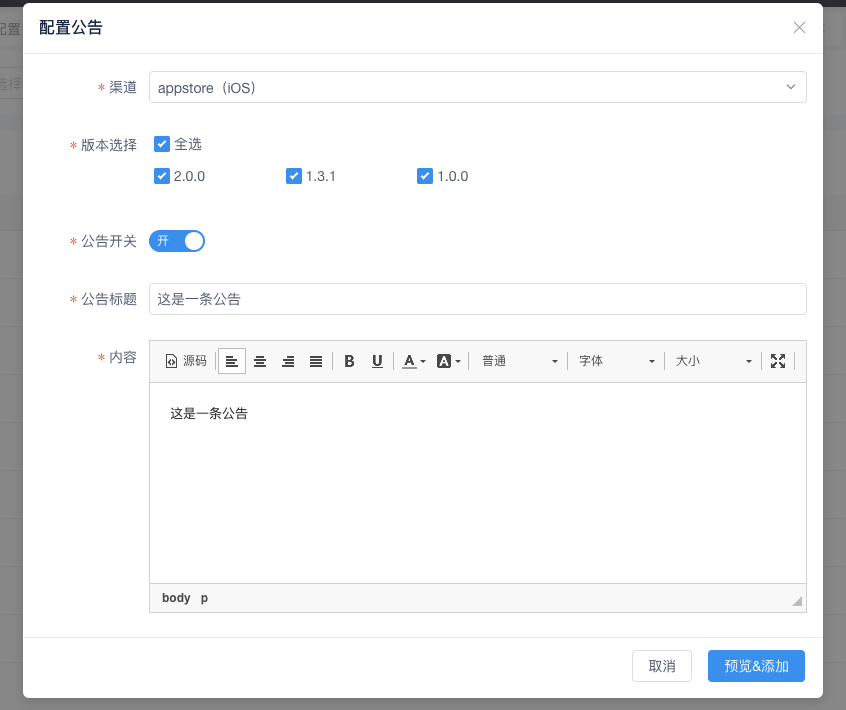This screenshot has width=846, height=710.
Task: Open the 普通 paragraph format dropdown
Action: point(519,361)
